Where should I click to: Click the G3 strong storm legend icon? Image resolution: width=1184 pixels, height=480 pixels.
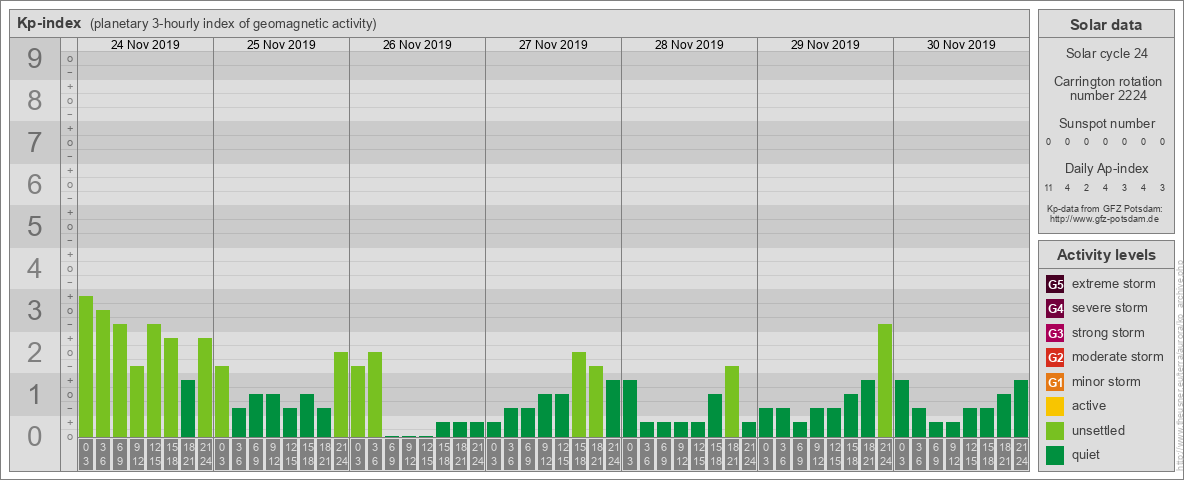(1056, 333)
